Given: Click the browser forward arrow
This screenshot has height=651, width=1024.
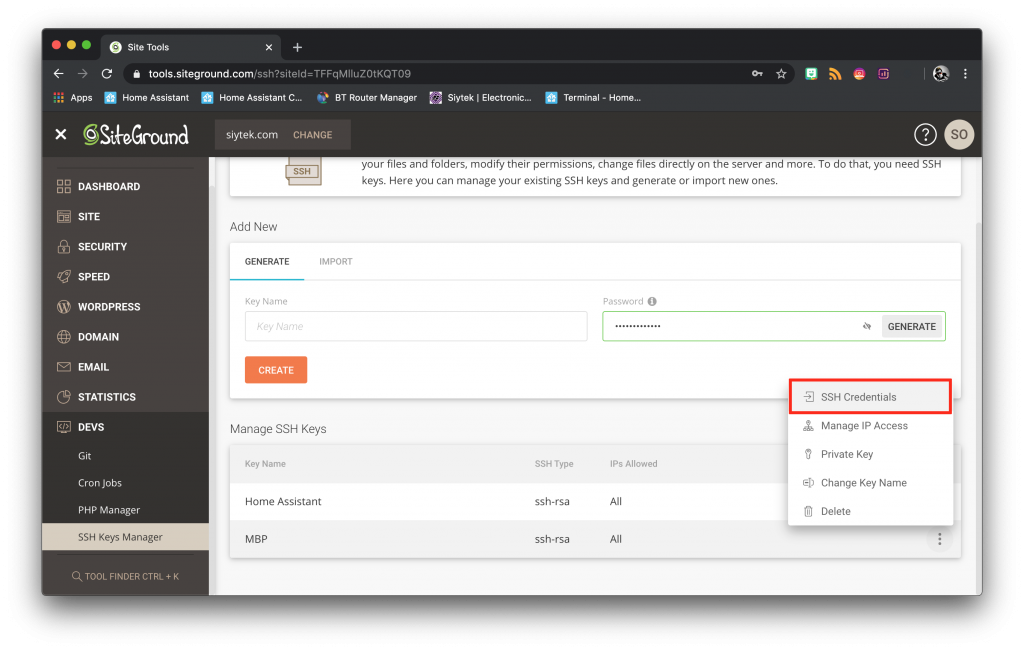Looking at the screenshot, I should coord(82,74).
